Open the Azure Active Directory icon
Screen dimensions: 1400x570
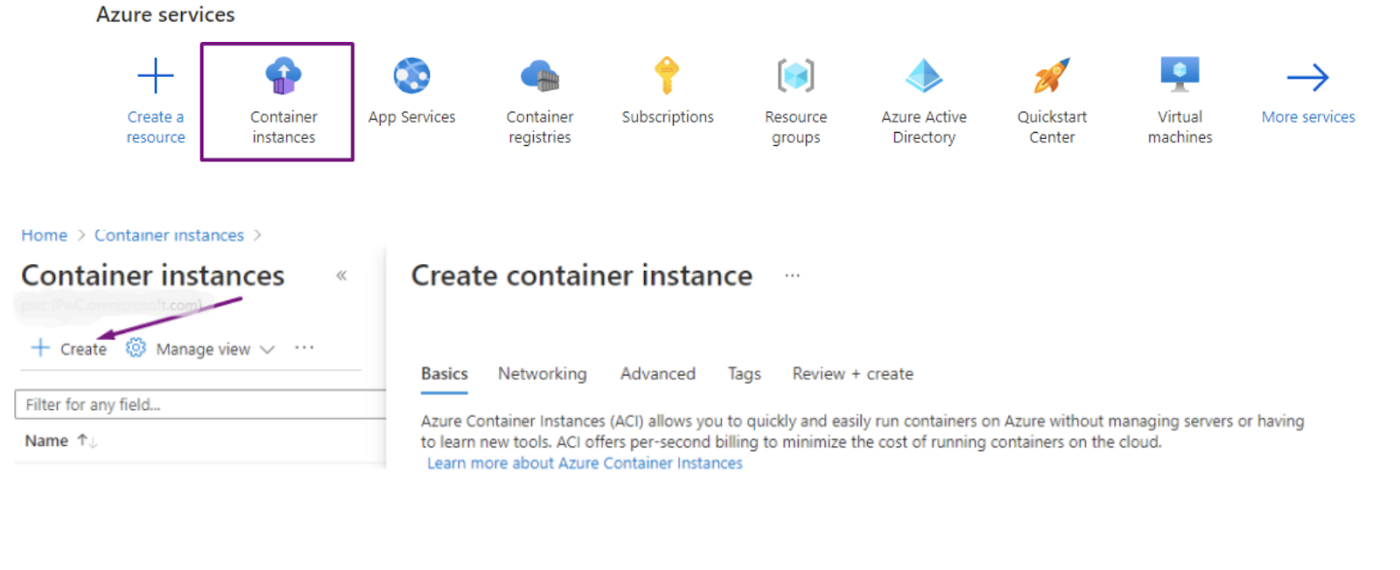click(924, 76)
